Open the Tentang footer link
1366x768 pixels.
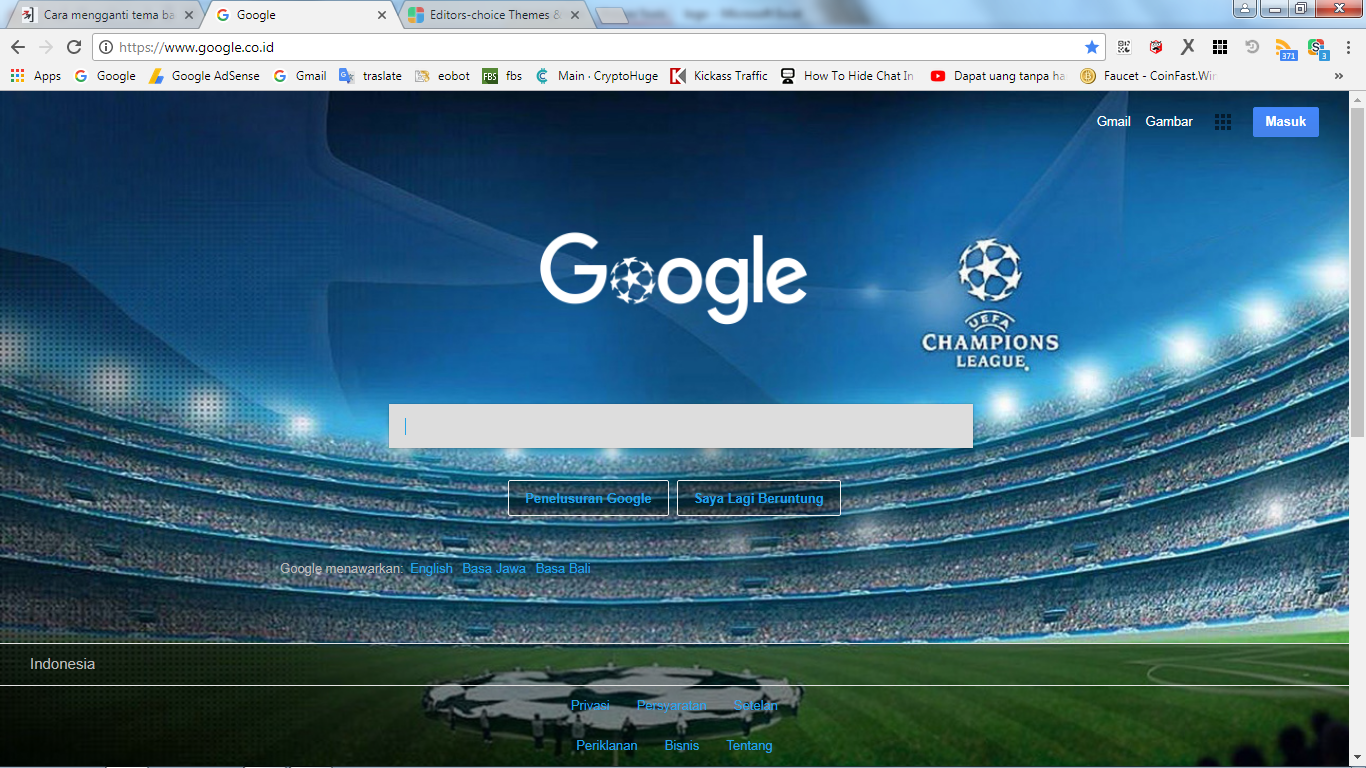(749, 746)
